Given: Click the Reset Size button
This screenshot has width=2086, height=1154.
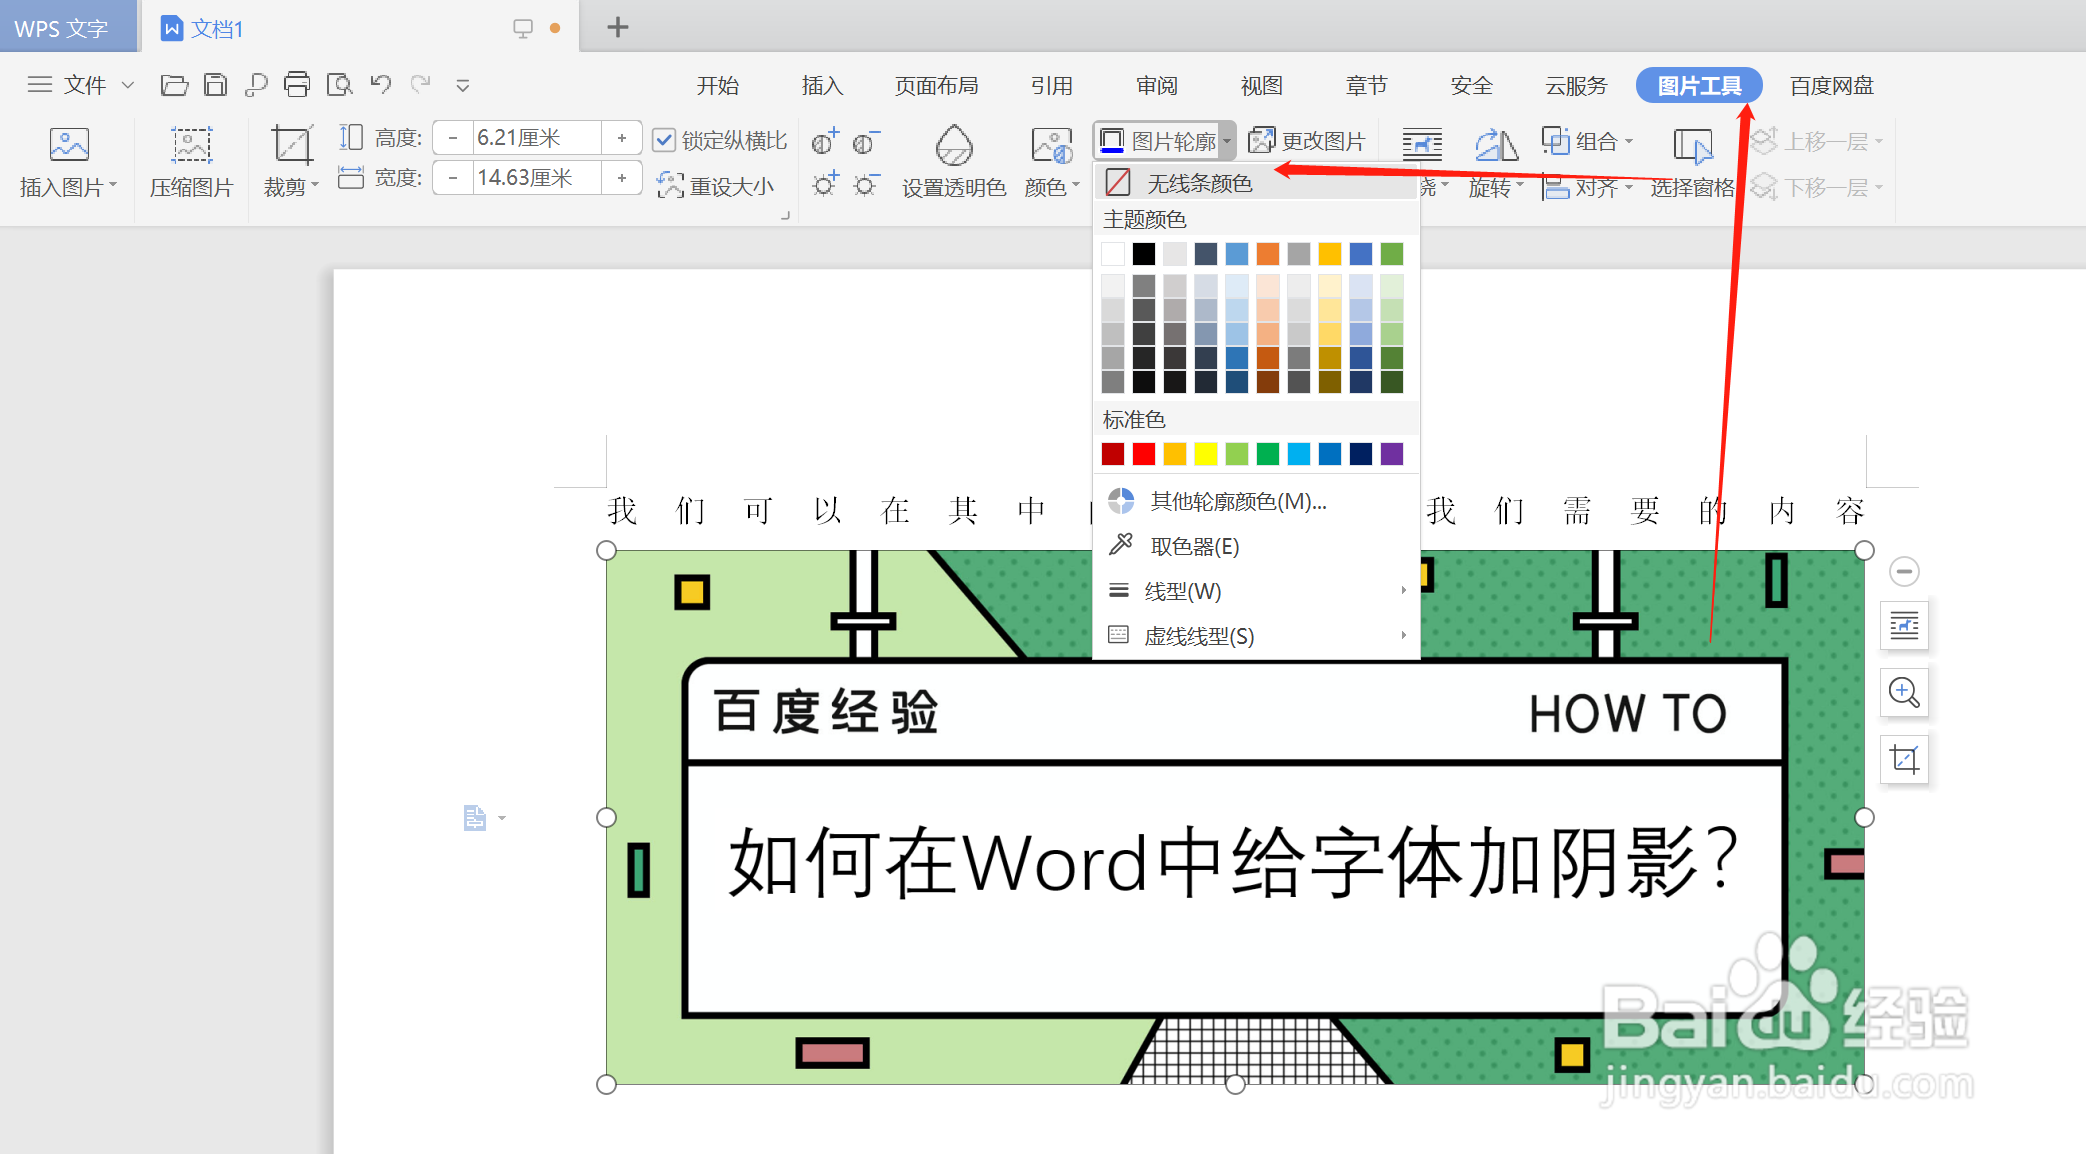Looking at the screenshot, I should pos(715,186).
